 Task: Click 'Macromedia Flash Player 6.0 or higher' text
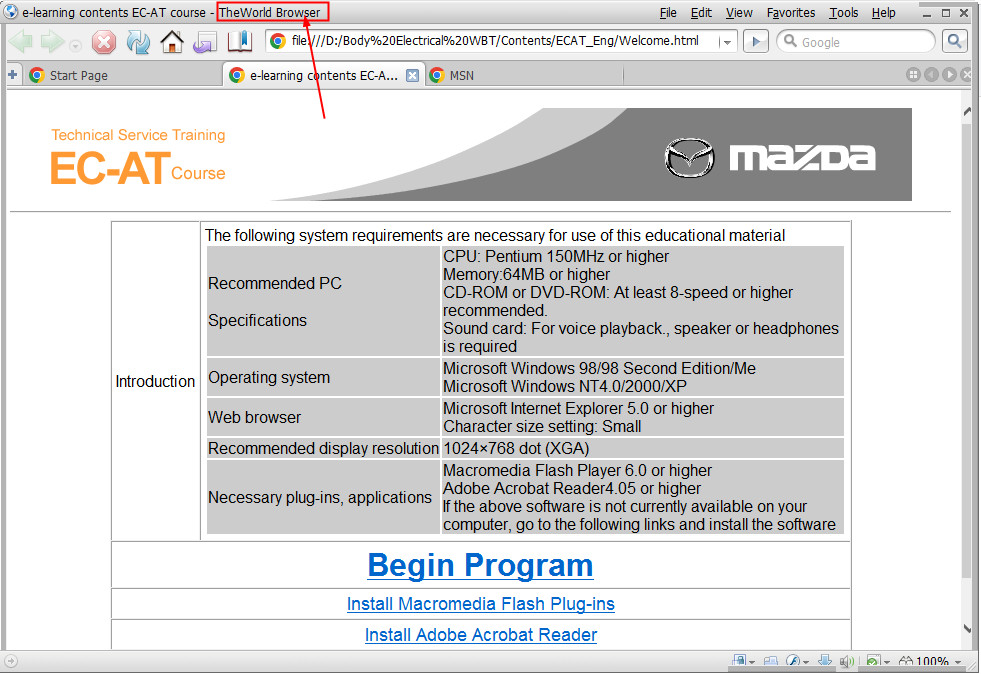(577, 471)
